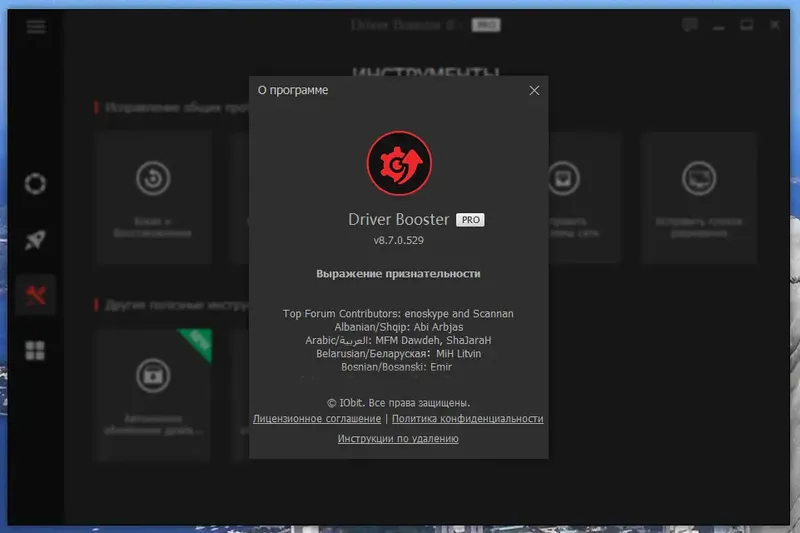Select the rocket Boost sidebar icon

pos(35,240)
